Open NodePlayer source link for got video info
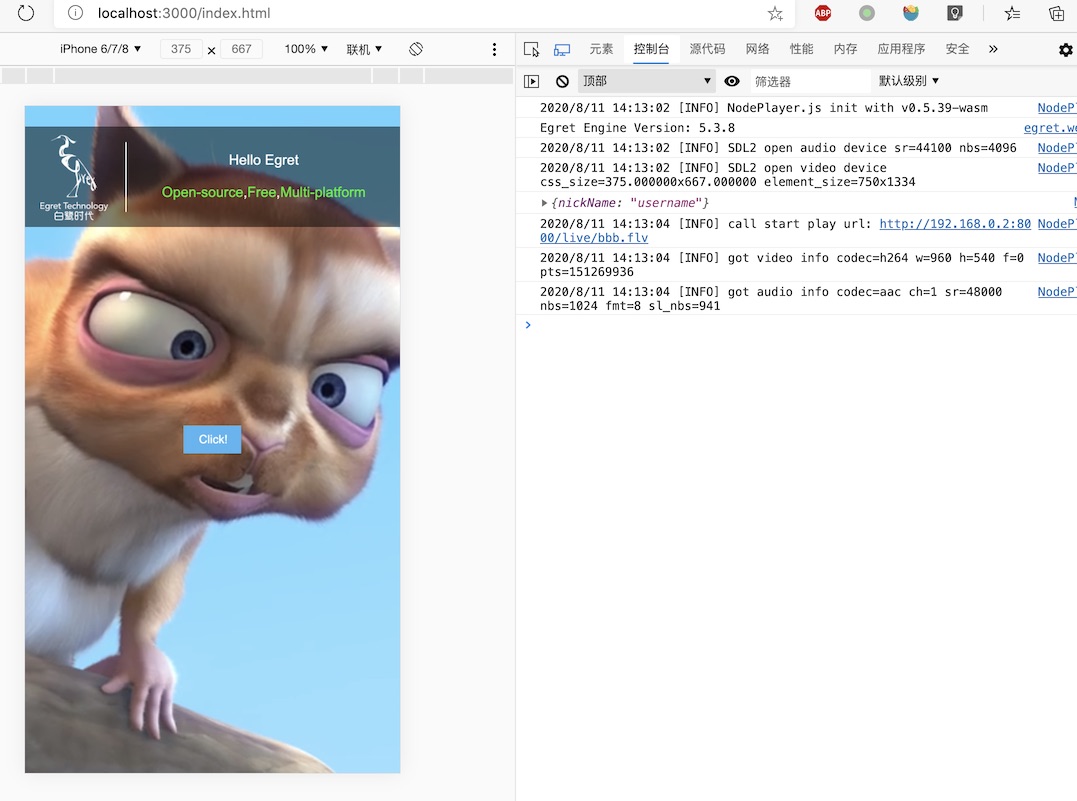 coord(1057,258)
